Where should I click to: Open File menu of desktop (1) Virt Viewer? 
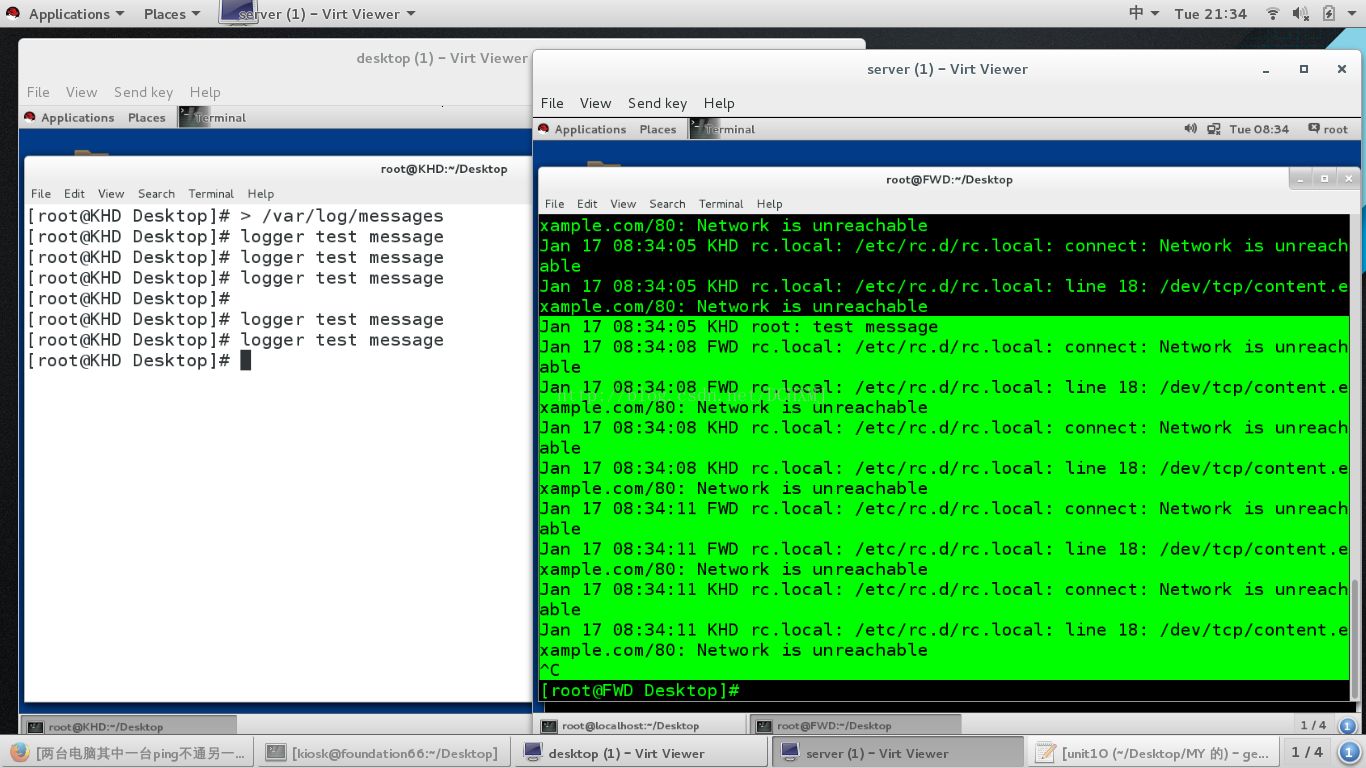(x=38, y=92)
